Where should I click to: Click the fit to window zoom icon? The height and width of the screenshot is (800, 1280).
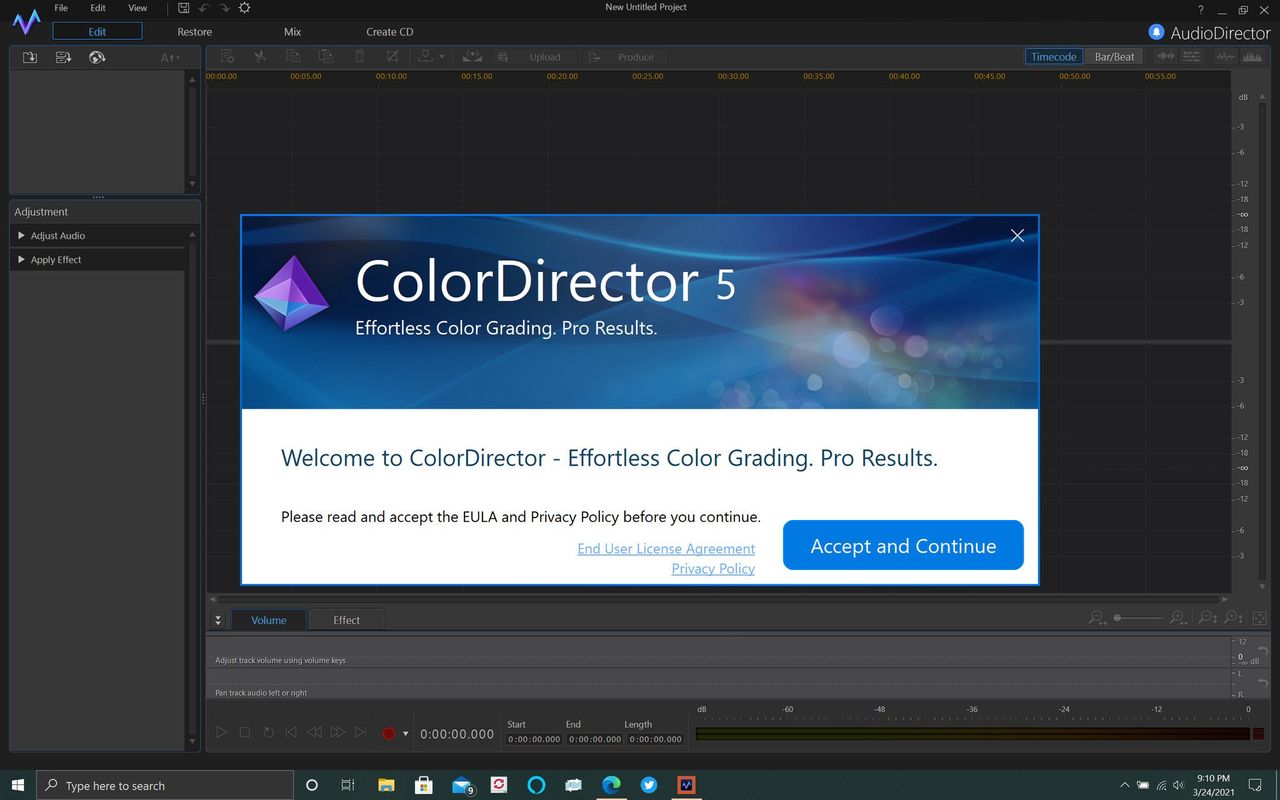pos(1260,618)
